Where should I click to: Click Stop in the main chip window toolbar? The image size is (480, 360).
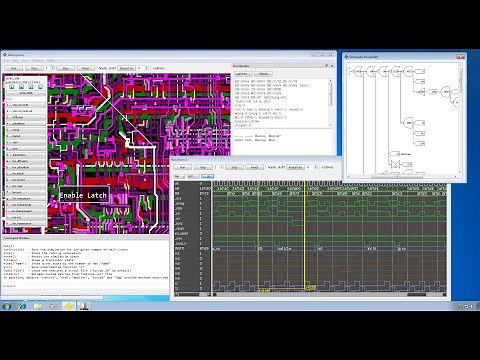[66, 68]
